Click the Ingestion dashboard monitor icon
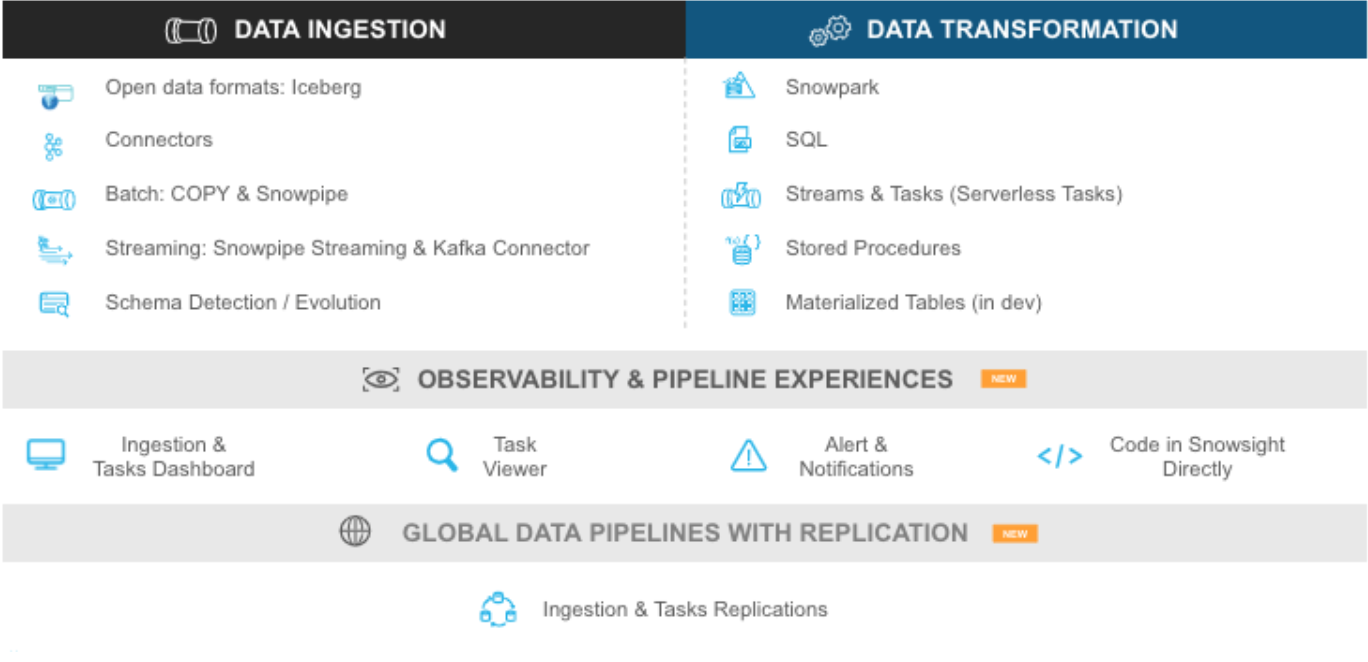 point(46,455)
